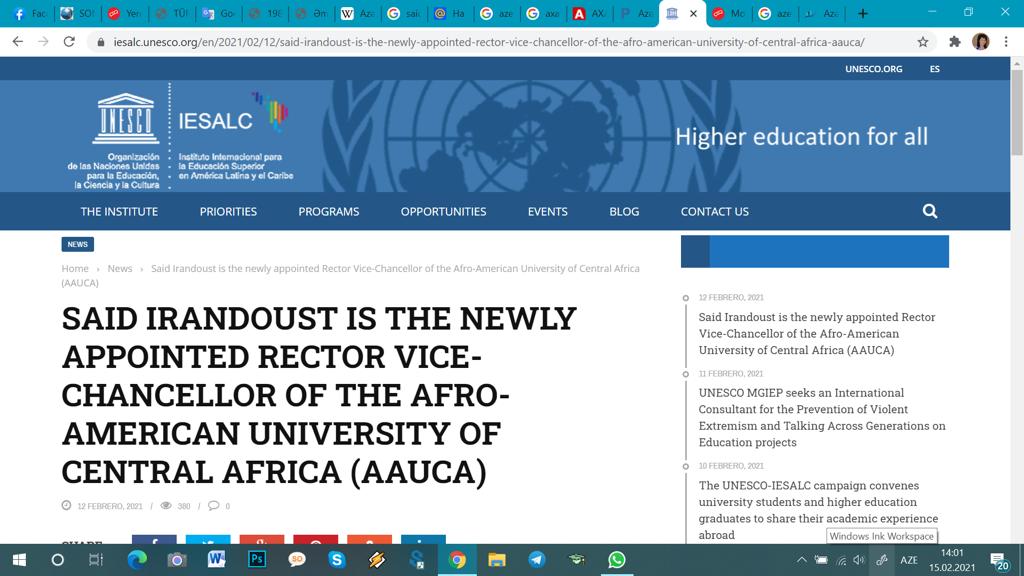Switch to Microsoft Word in taskbar
Screen dimensions: 1024x576
tap(216, 560)
